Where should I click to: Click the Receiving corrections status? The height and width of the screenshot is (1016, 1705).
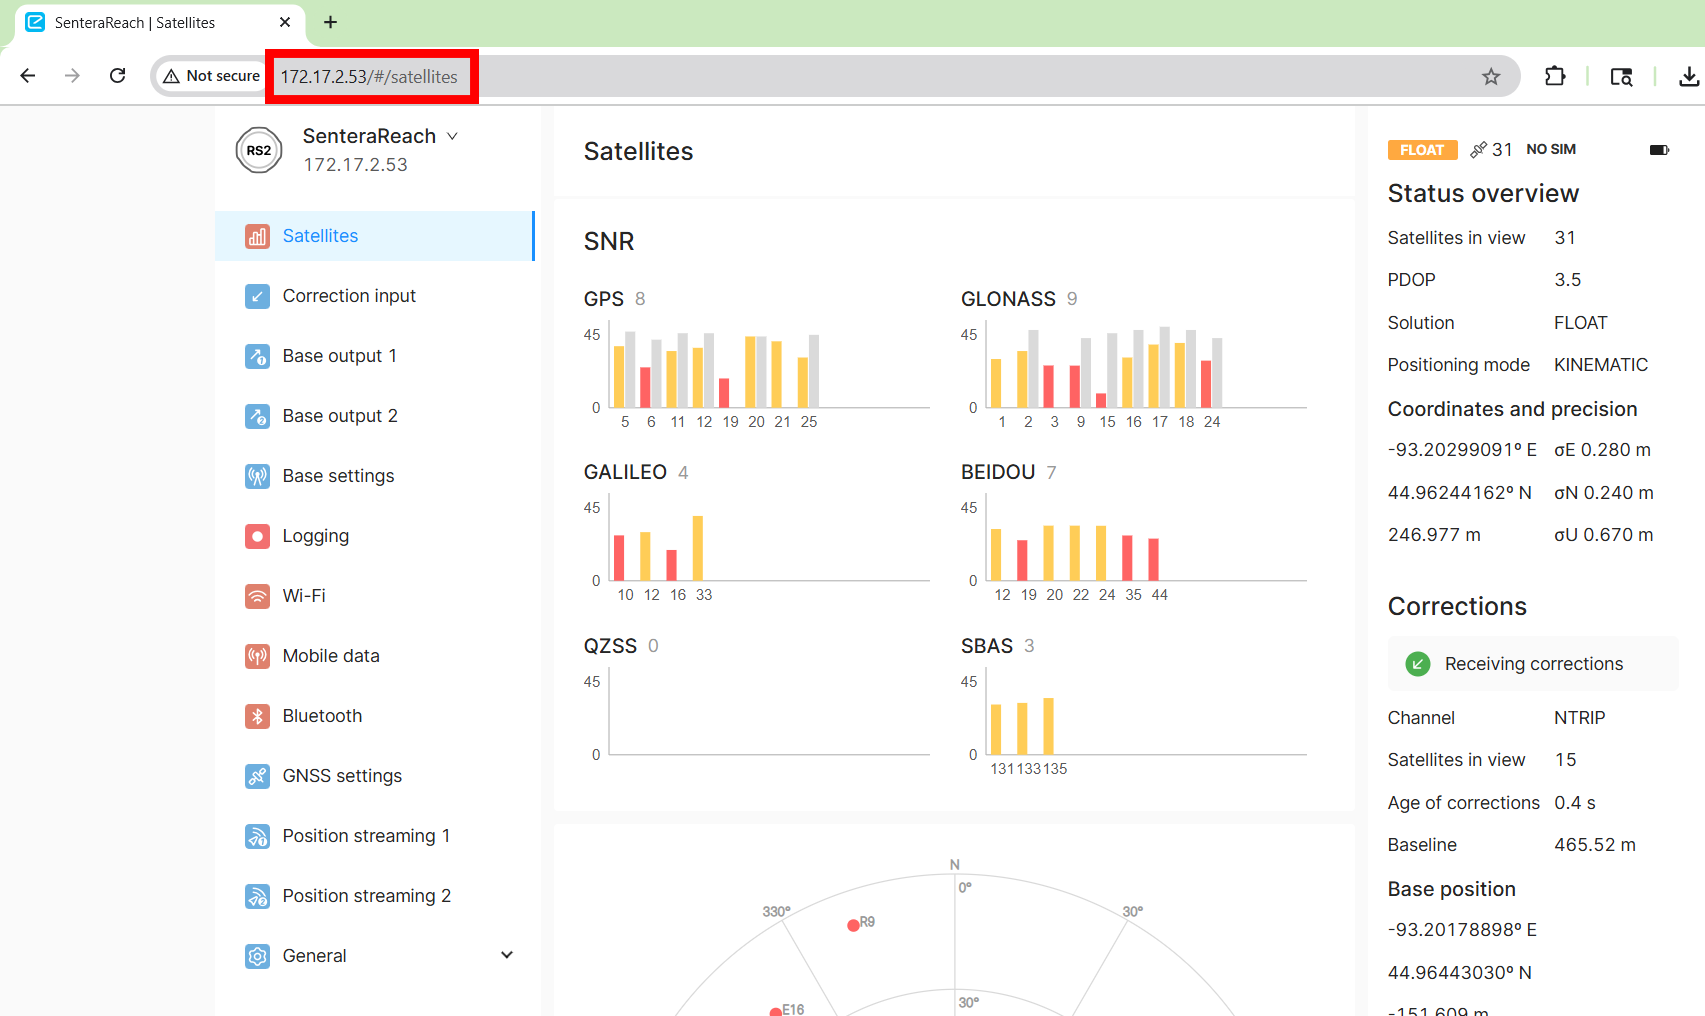click(1532, 664)
